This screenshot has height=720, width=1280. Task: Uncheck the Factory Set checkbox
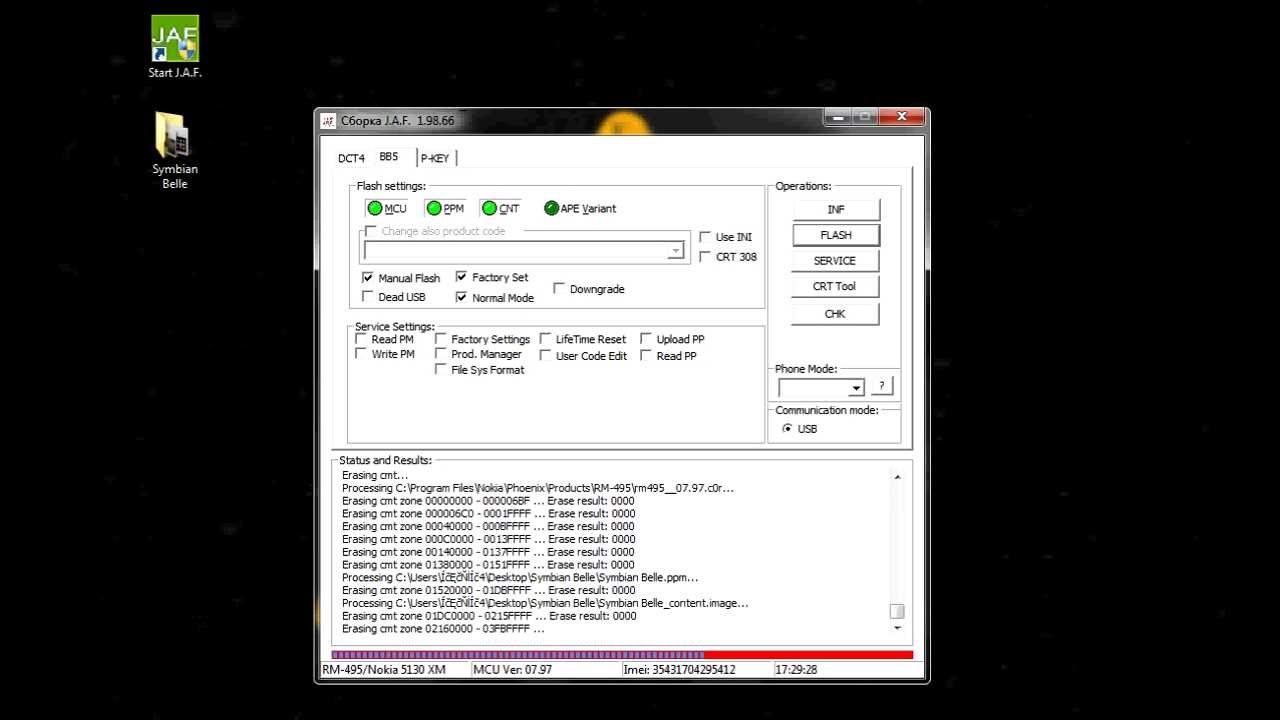coord(461,277)
